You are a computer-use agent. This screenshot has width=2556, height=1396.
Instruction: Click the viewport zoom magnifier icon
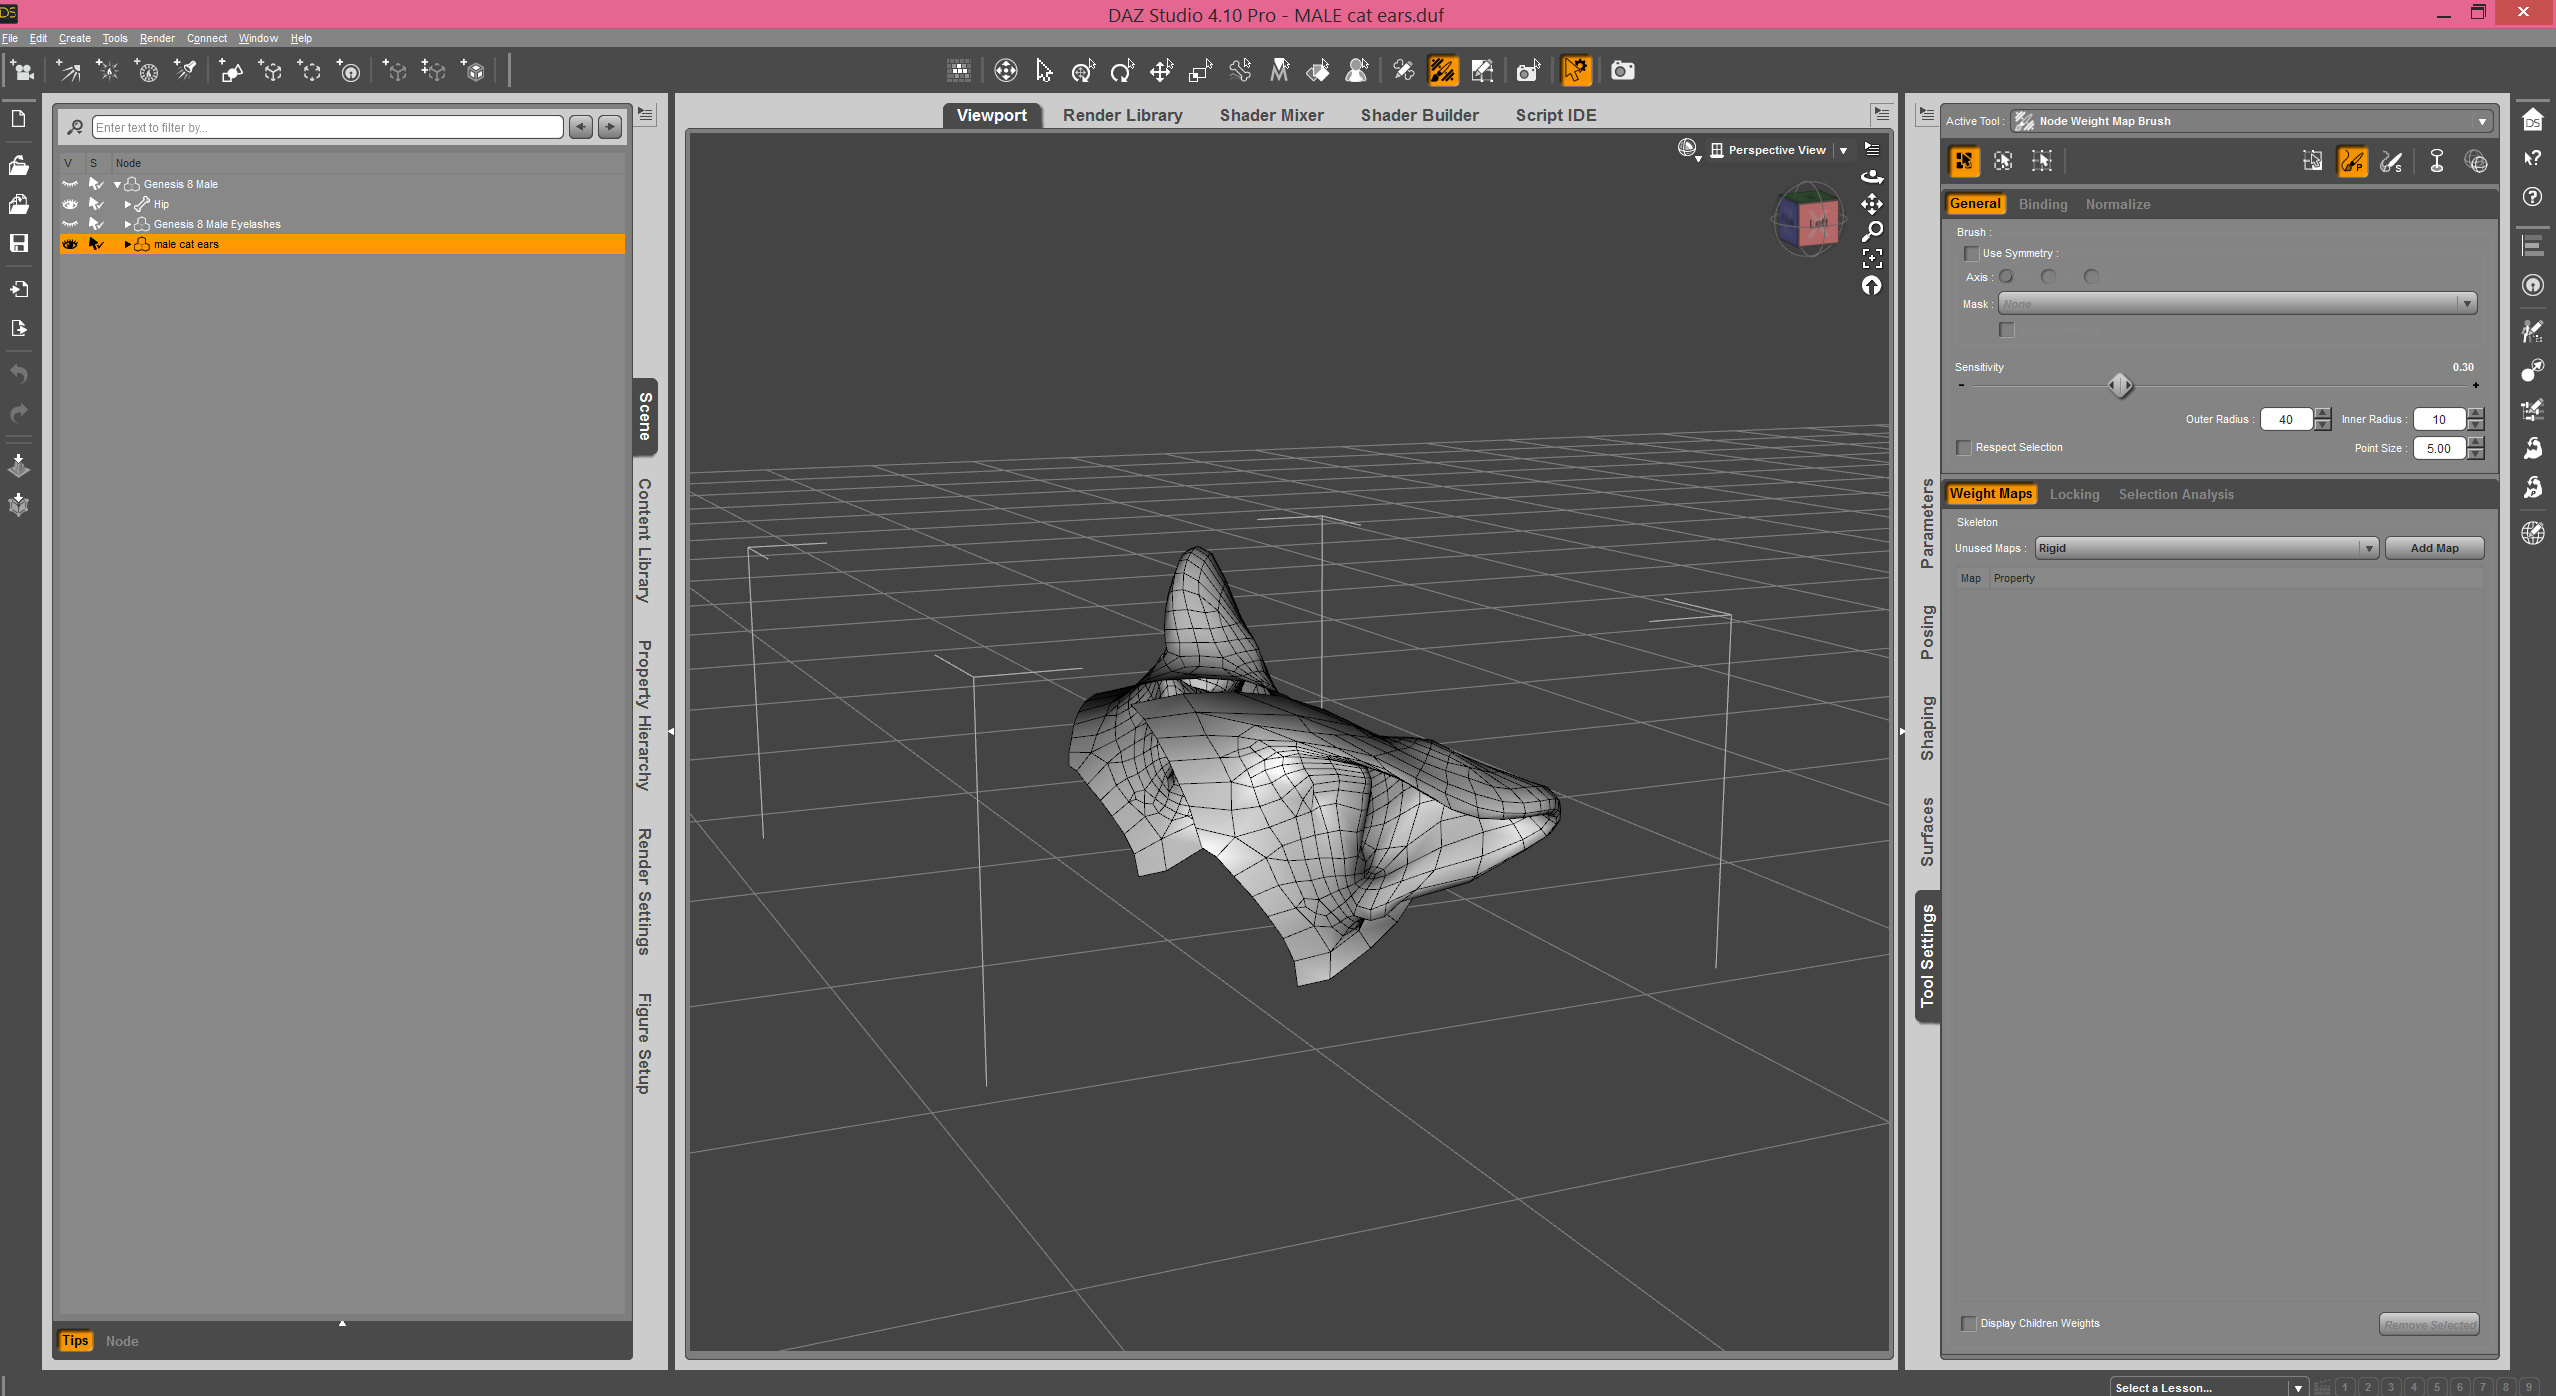click(1872, 232)
